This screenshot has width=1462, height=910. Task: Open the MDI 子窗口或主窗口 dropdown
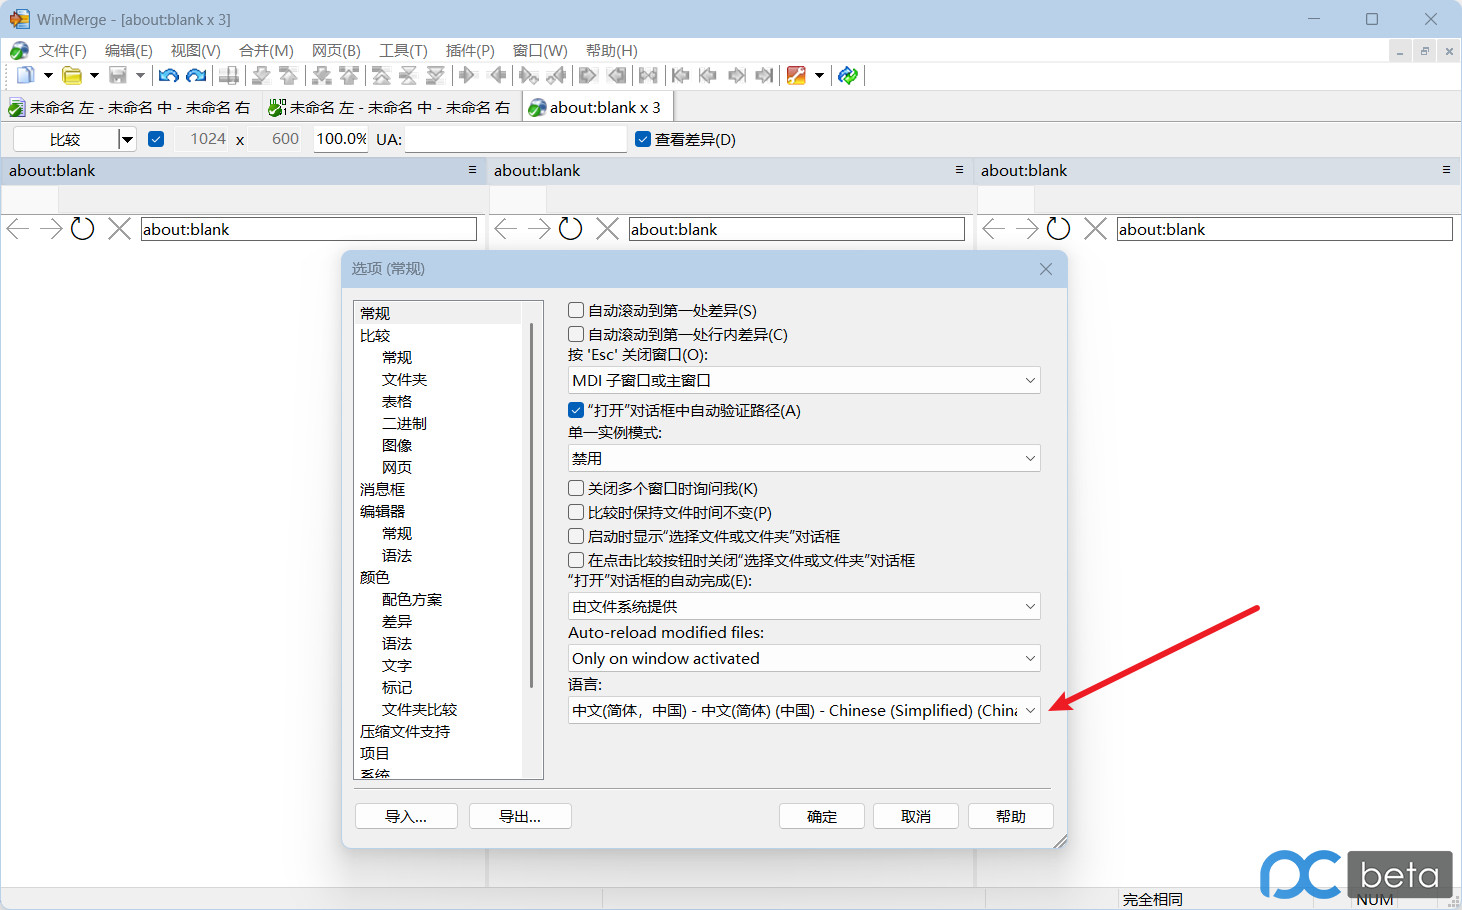click(x=804, y=380)
